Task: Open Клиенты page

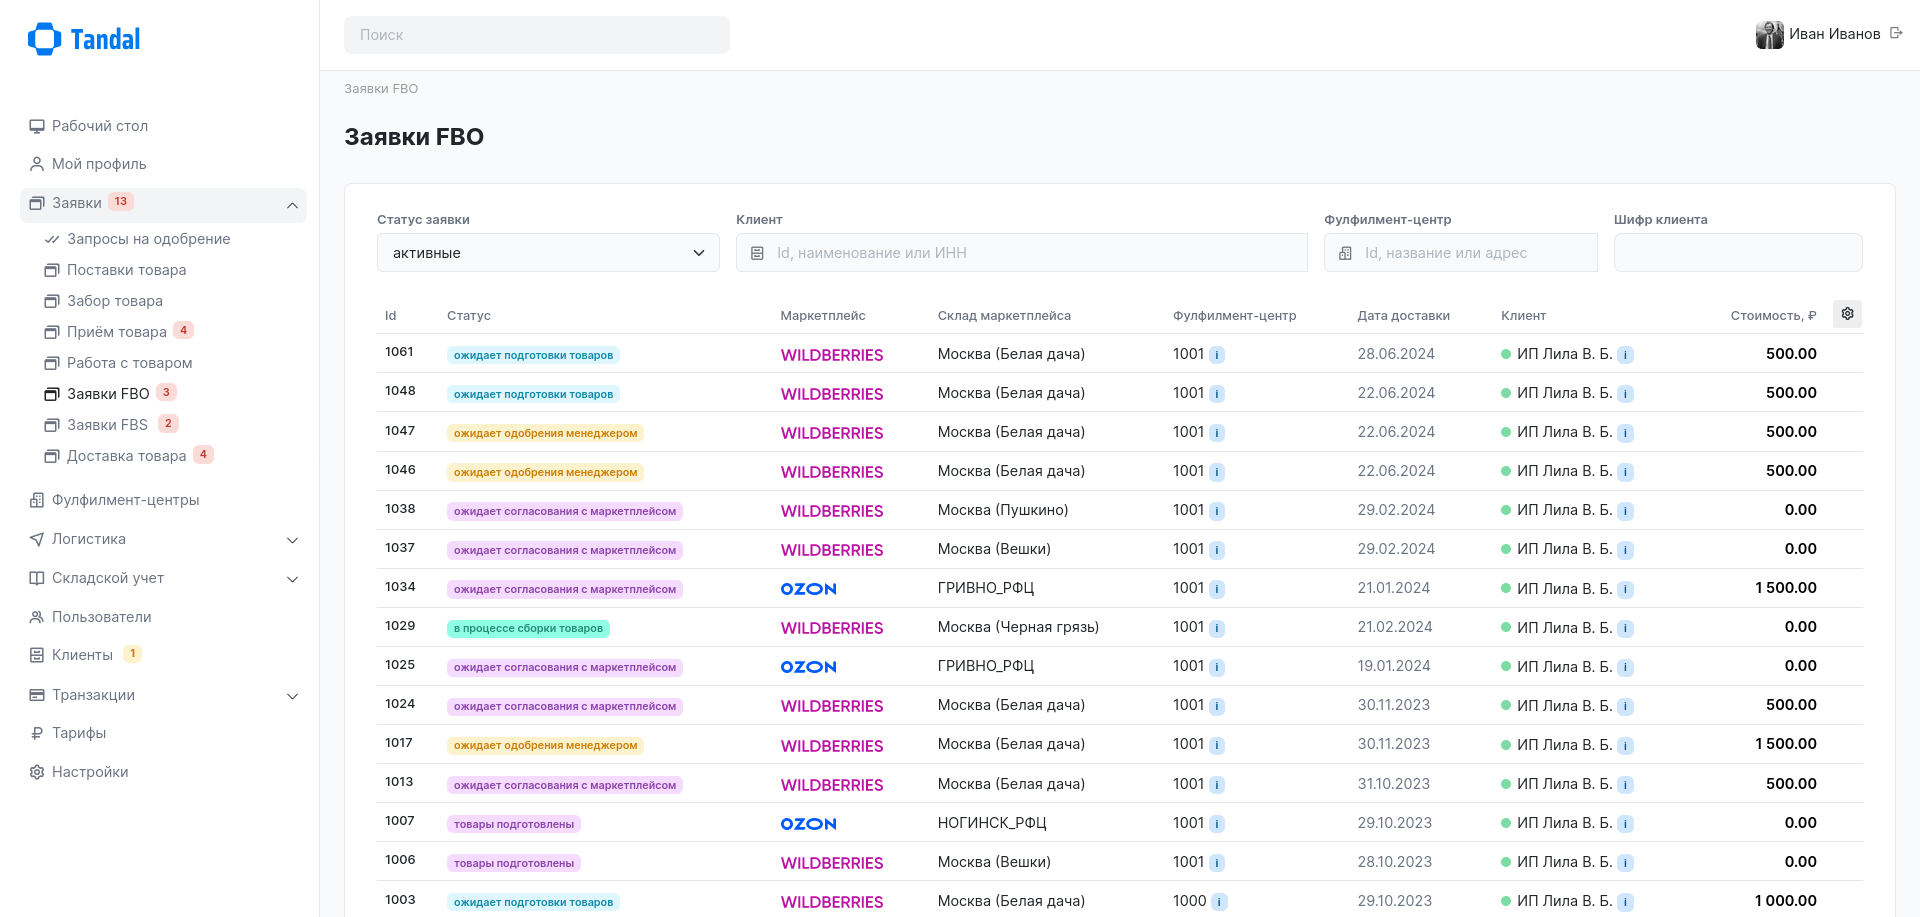Action: tap(82, 655)
